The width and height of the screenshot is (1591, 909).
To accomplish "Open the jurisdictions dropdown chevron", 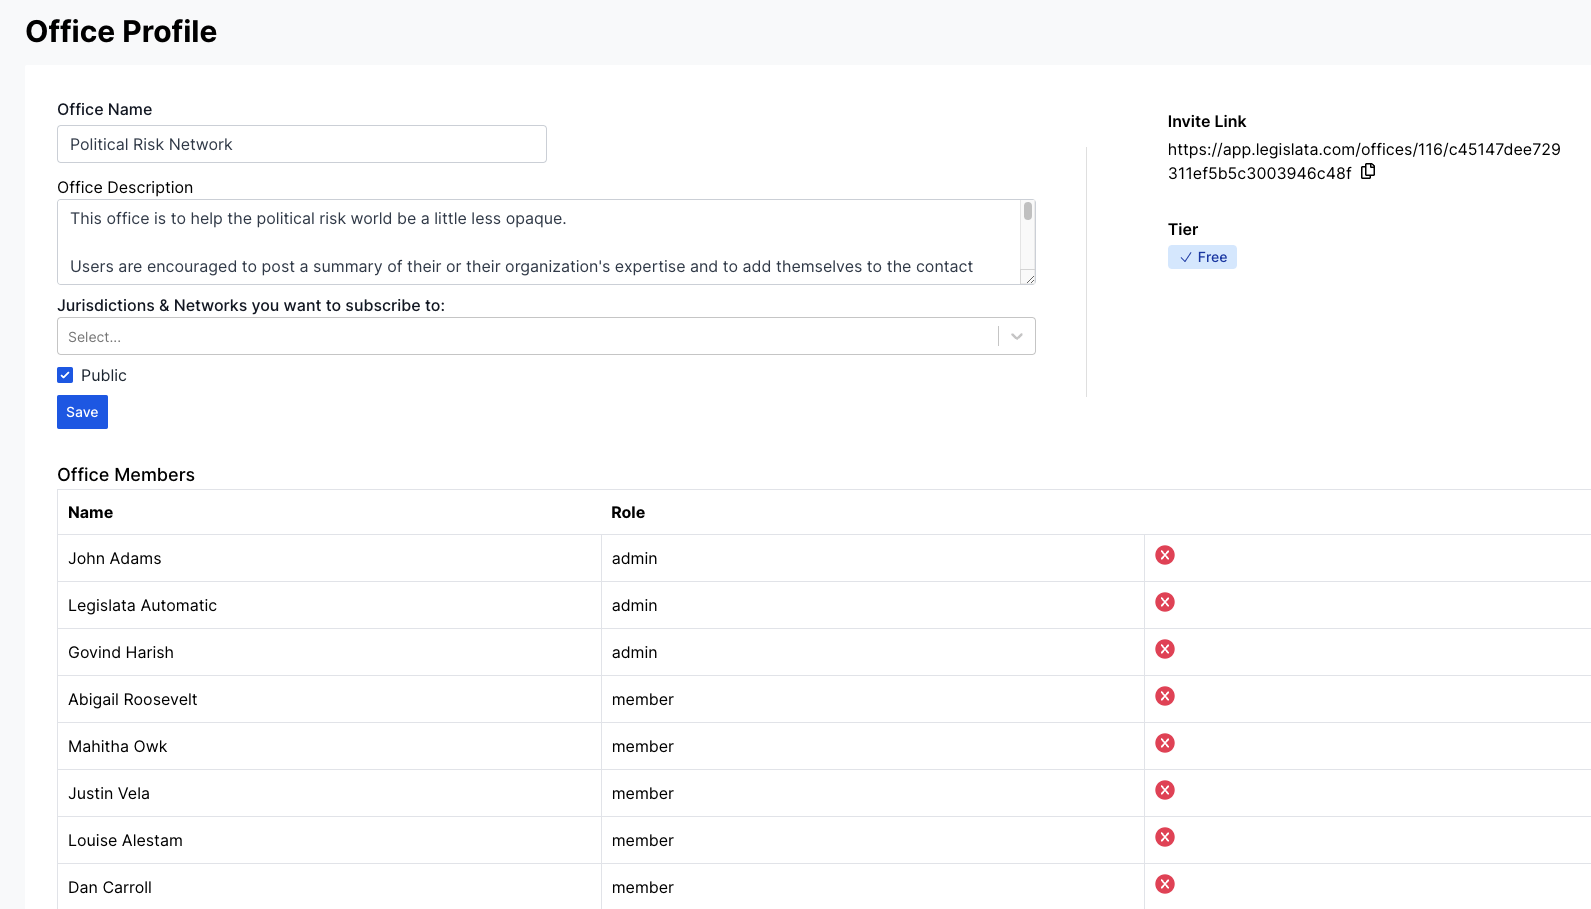I will point(1017,337).
